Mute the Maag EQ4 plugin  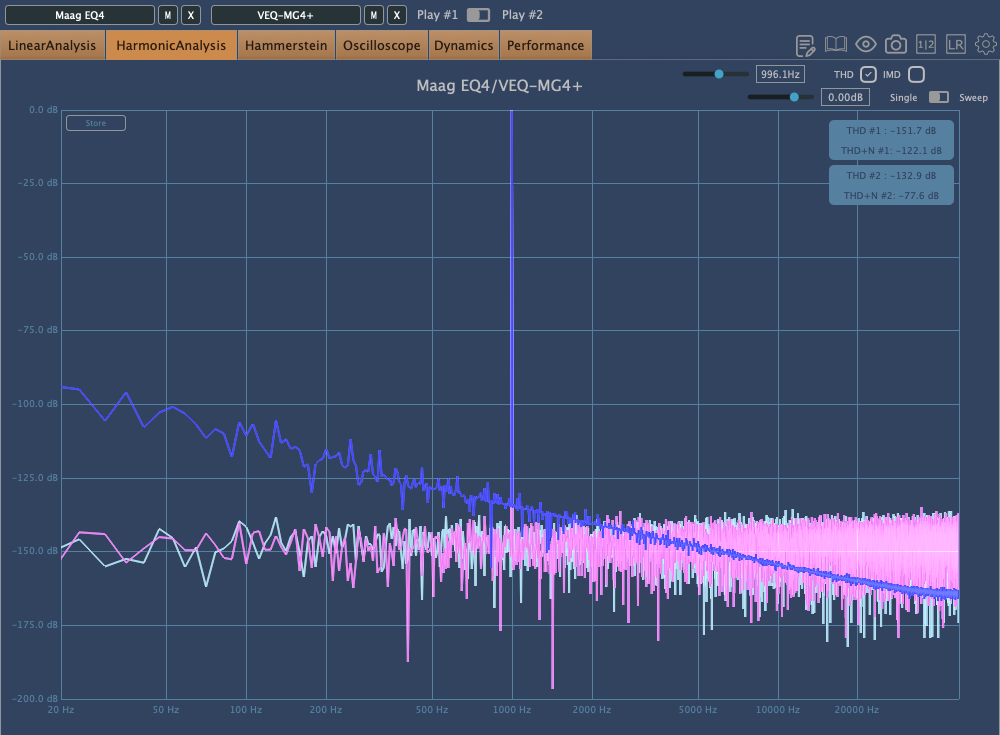pos(168,15)
